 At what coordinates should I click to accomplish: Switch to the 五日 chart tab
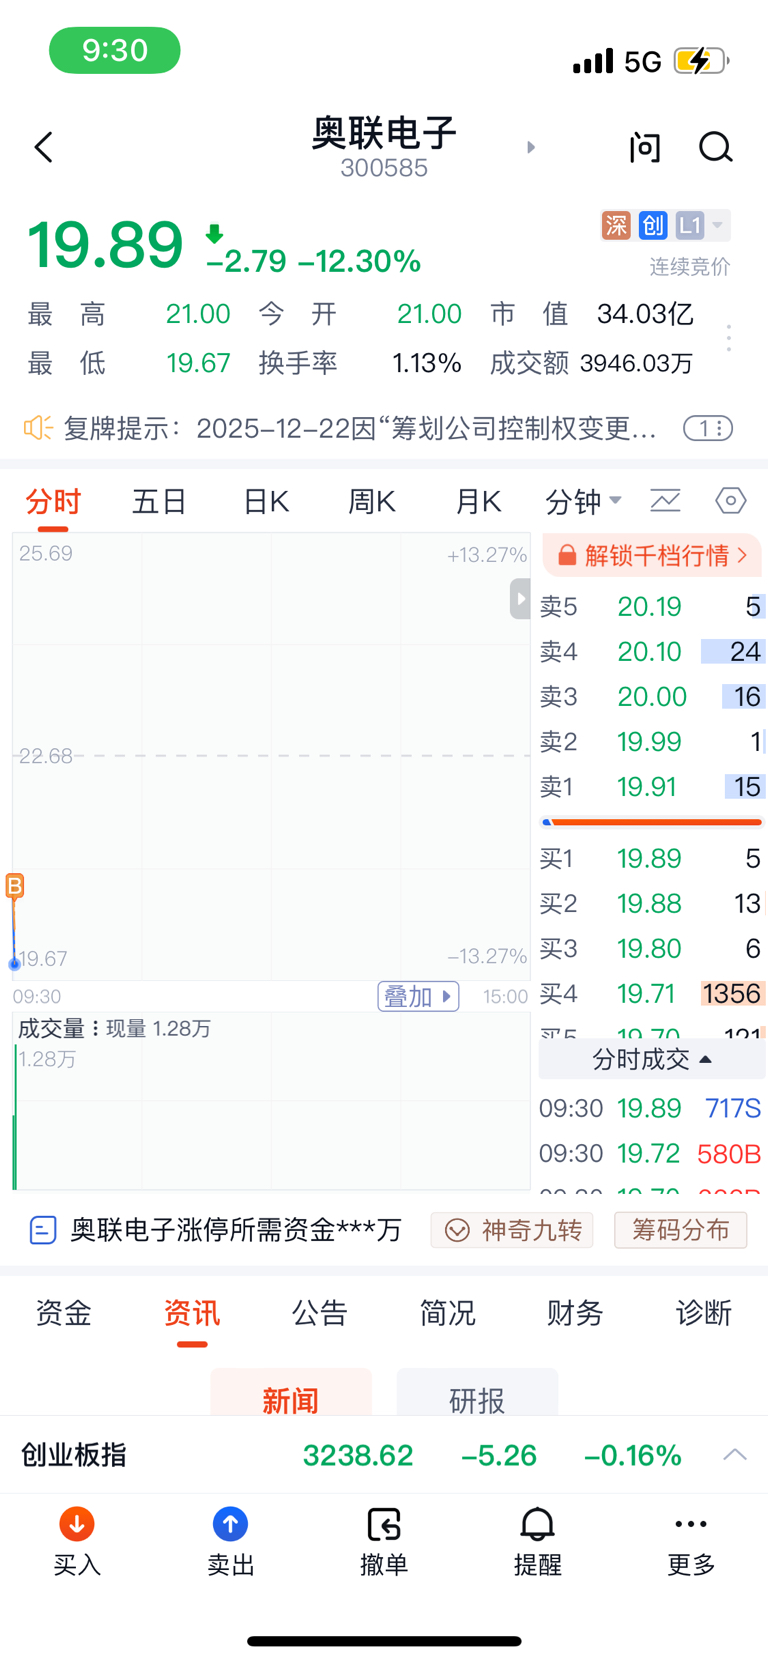159,501
